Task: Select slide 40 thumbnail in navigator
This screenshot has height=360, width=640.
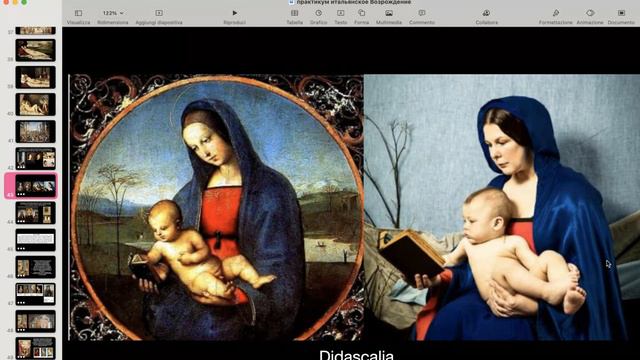Action: click(36, 104)
